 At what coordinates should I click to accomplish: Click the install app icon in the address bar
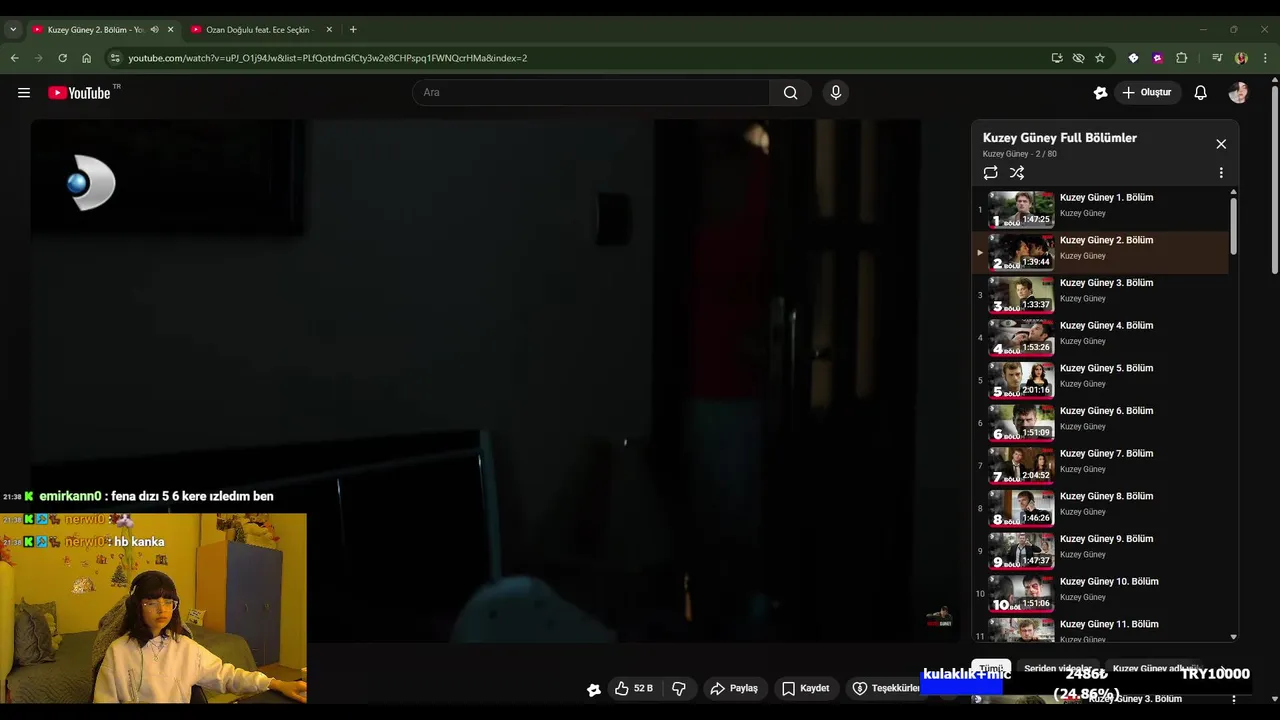(x=1057, y=58)
